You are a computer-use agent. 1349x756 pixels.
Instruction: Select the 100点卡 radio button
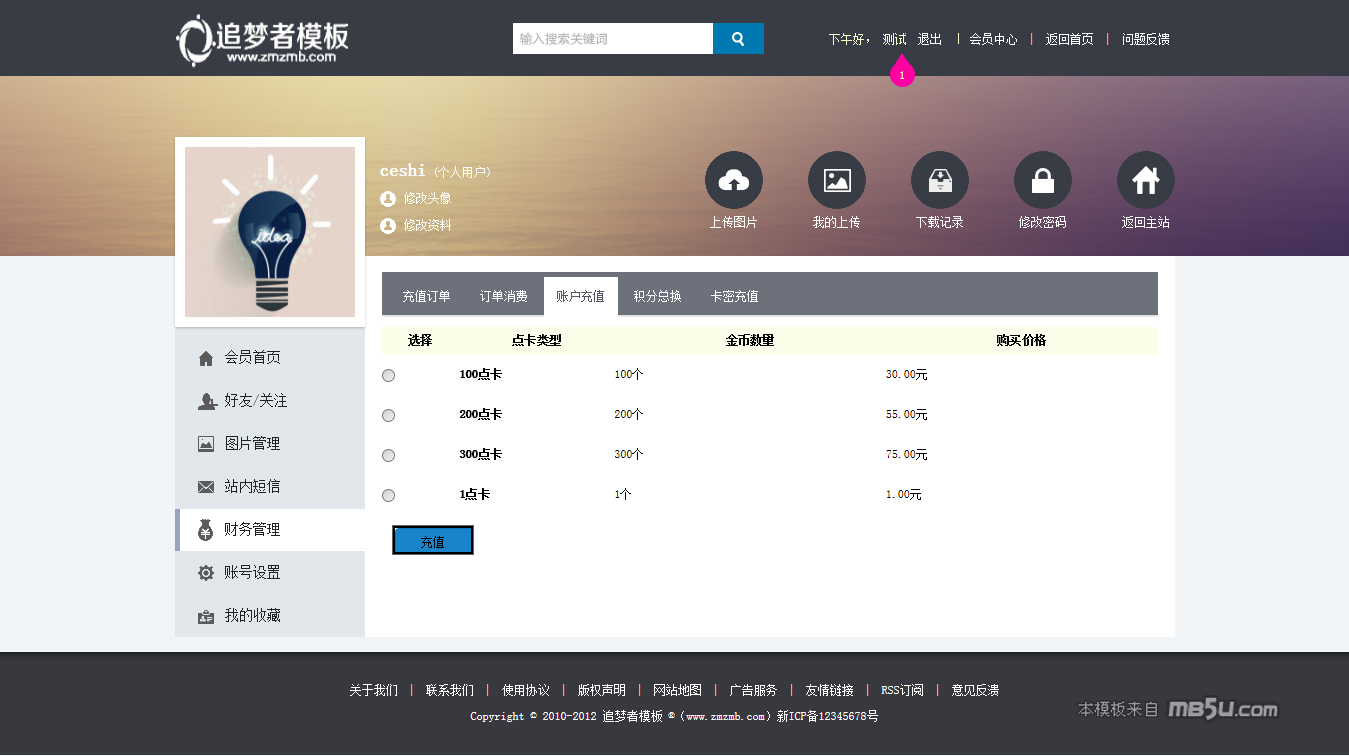[389, 375]
